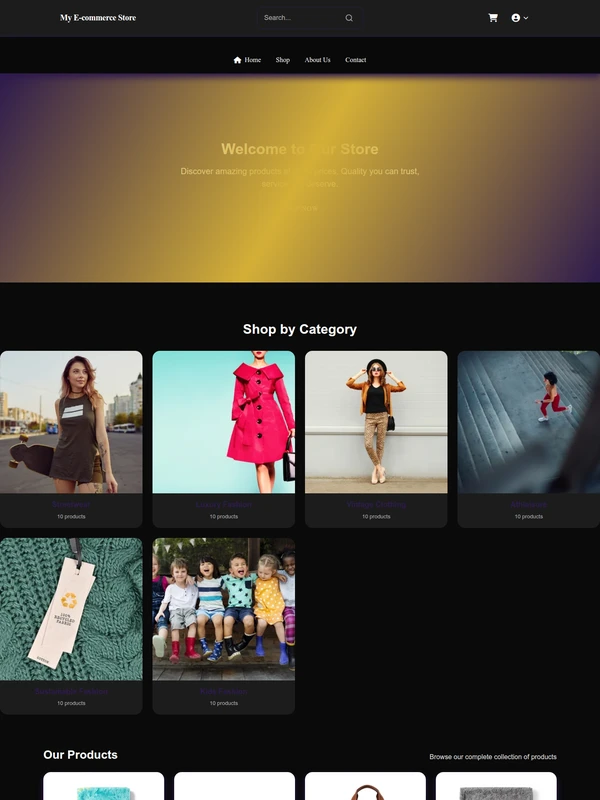The height and width of the screenshot is (800, 600).
Task: Open the shopping cart icon
Action: point(493,18)
